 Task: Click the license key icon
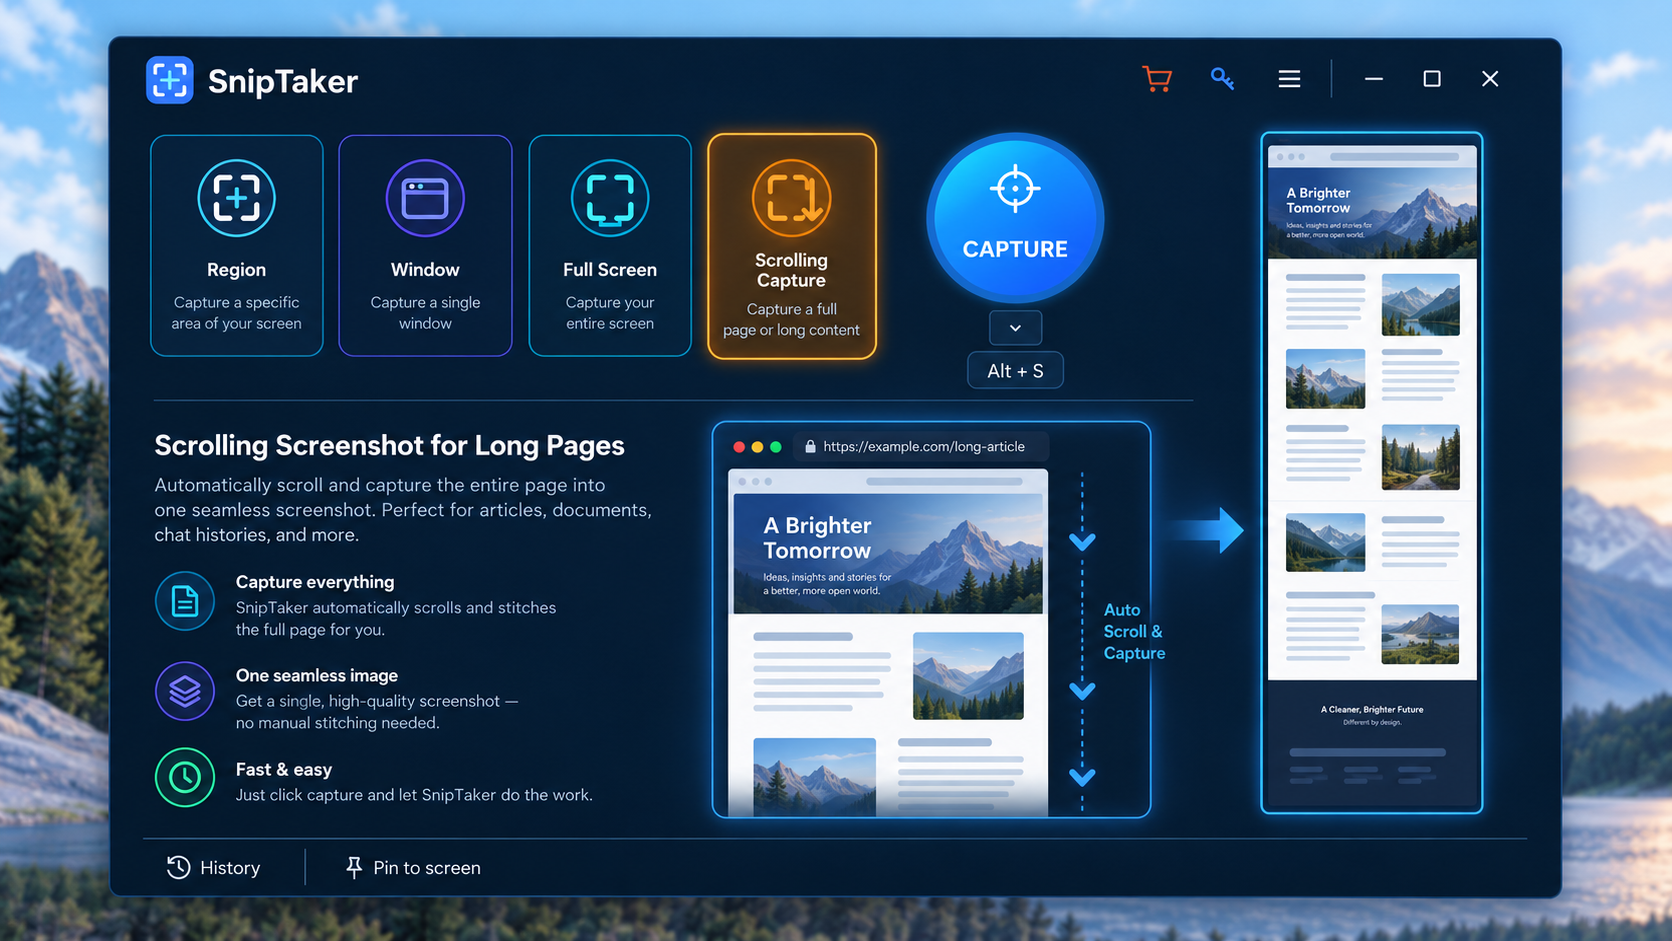click(x=1222, y=79)
